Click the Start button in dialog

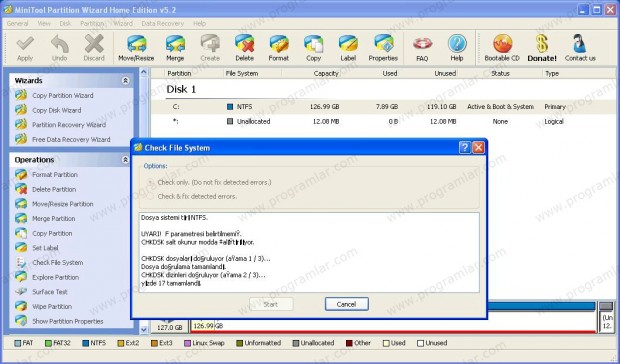click(271, 304)
